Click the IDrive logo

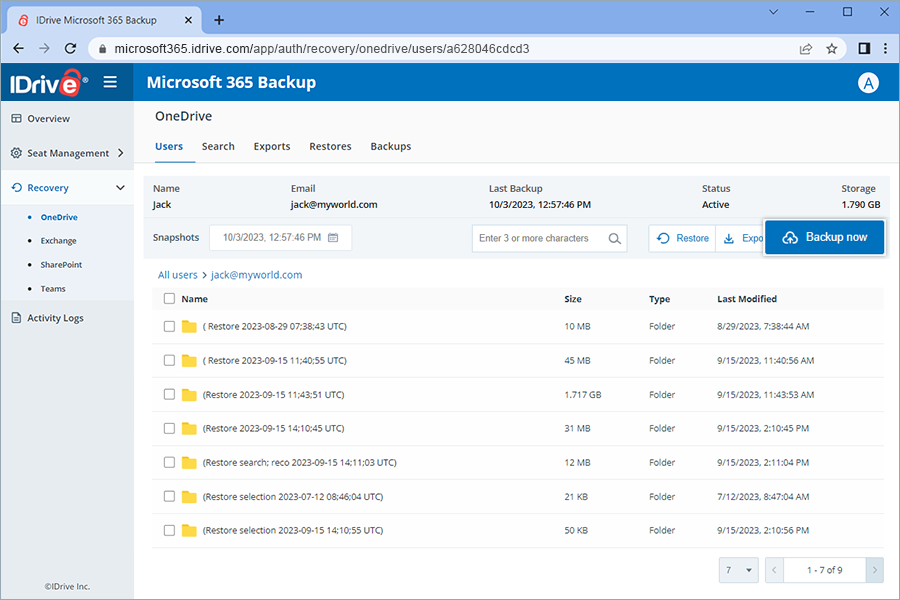click(48, 83)
